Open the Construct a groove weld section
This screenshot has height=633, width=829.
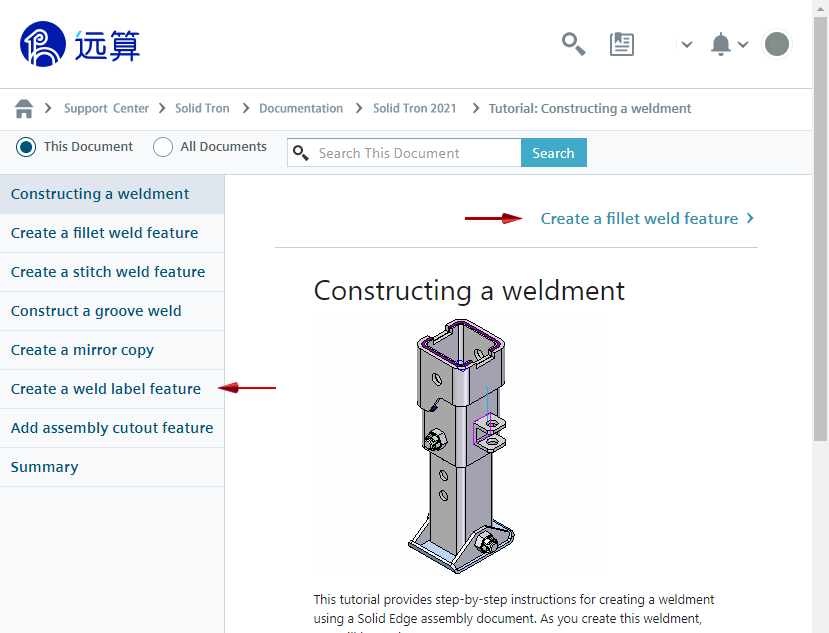(96, 311)
